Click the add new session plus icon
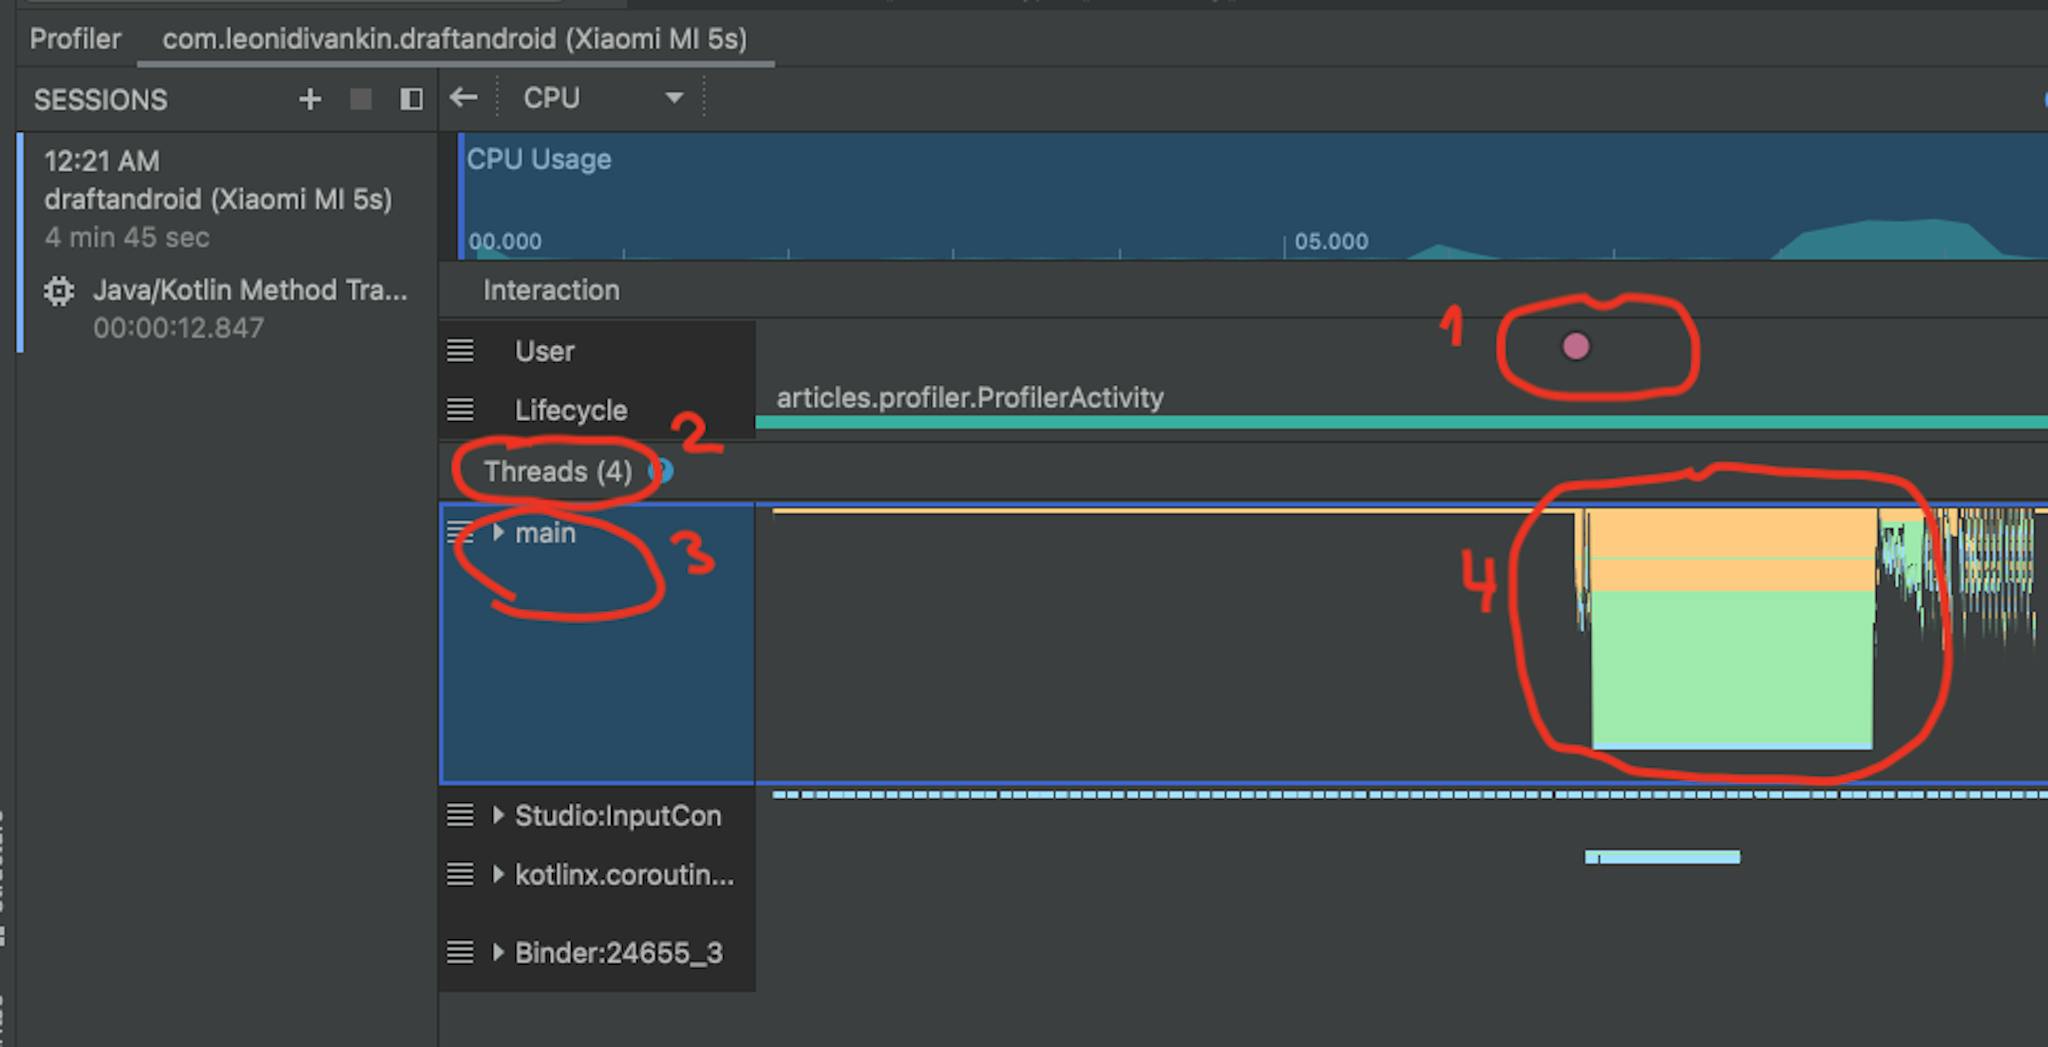Image resolution: width=2048 pixels, height=1047 pixels. point(309,99)
